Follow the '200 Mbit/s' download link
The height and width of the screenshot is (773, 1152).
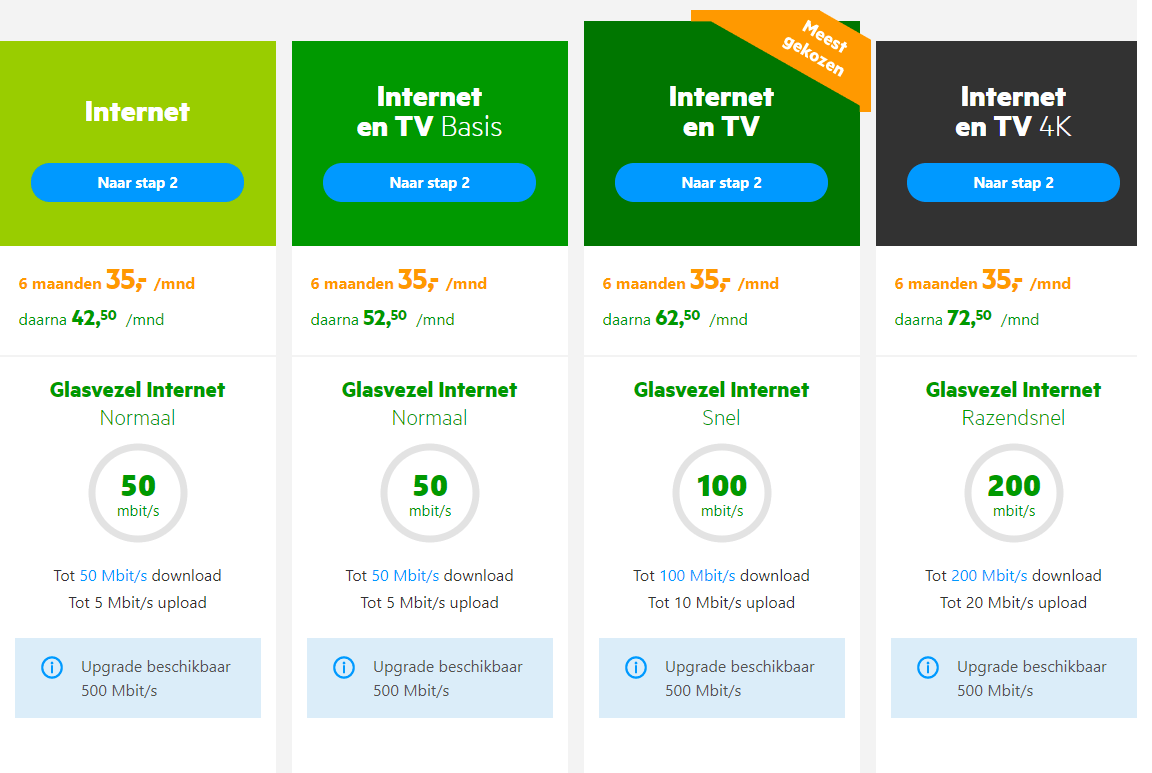click(989, 576)
